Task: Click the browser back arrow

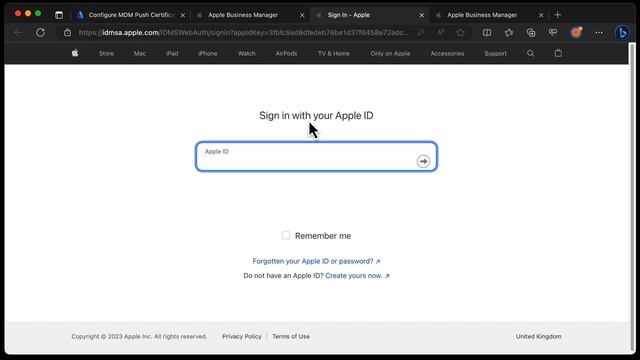Action: click(18, 33)
